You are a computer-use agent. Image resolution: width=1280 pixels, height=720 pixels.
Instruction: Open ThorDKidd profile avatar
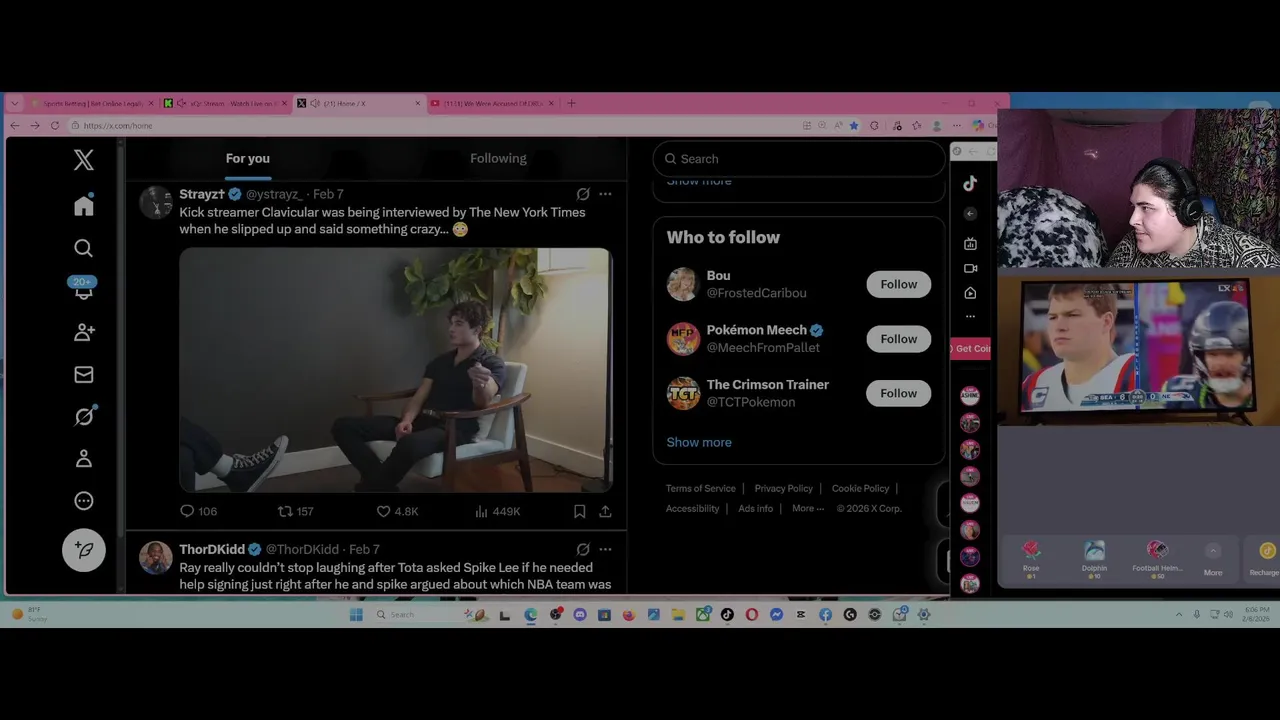[155, 557]
